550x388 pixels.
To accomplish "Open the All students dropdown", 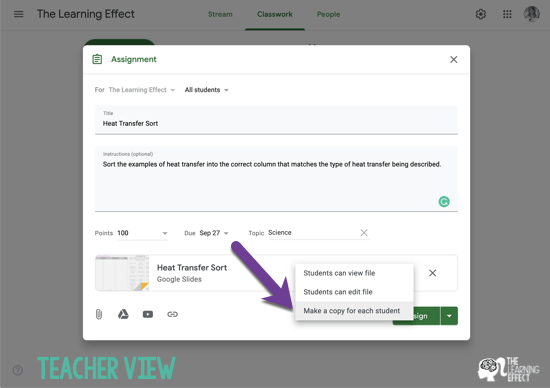I will [206, 90].
